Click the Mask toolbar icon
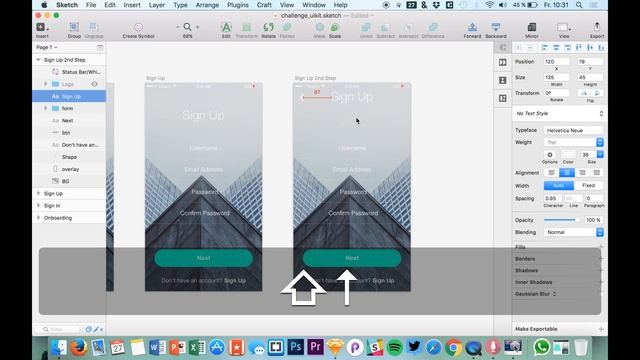The height and width of the screenshot is (360, 640). (320, 27)
